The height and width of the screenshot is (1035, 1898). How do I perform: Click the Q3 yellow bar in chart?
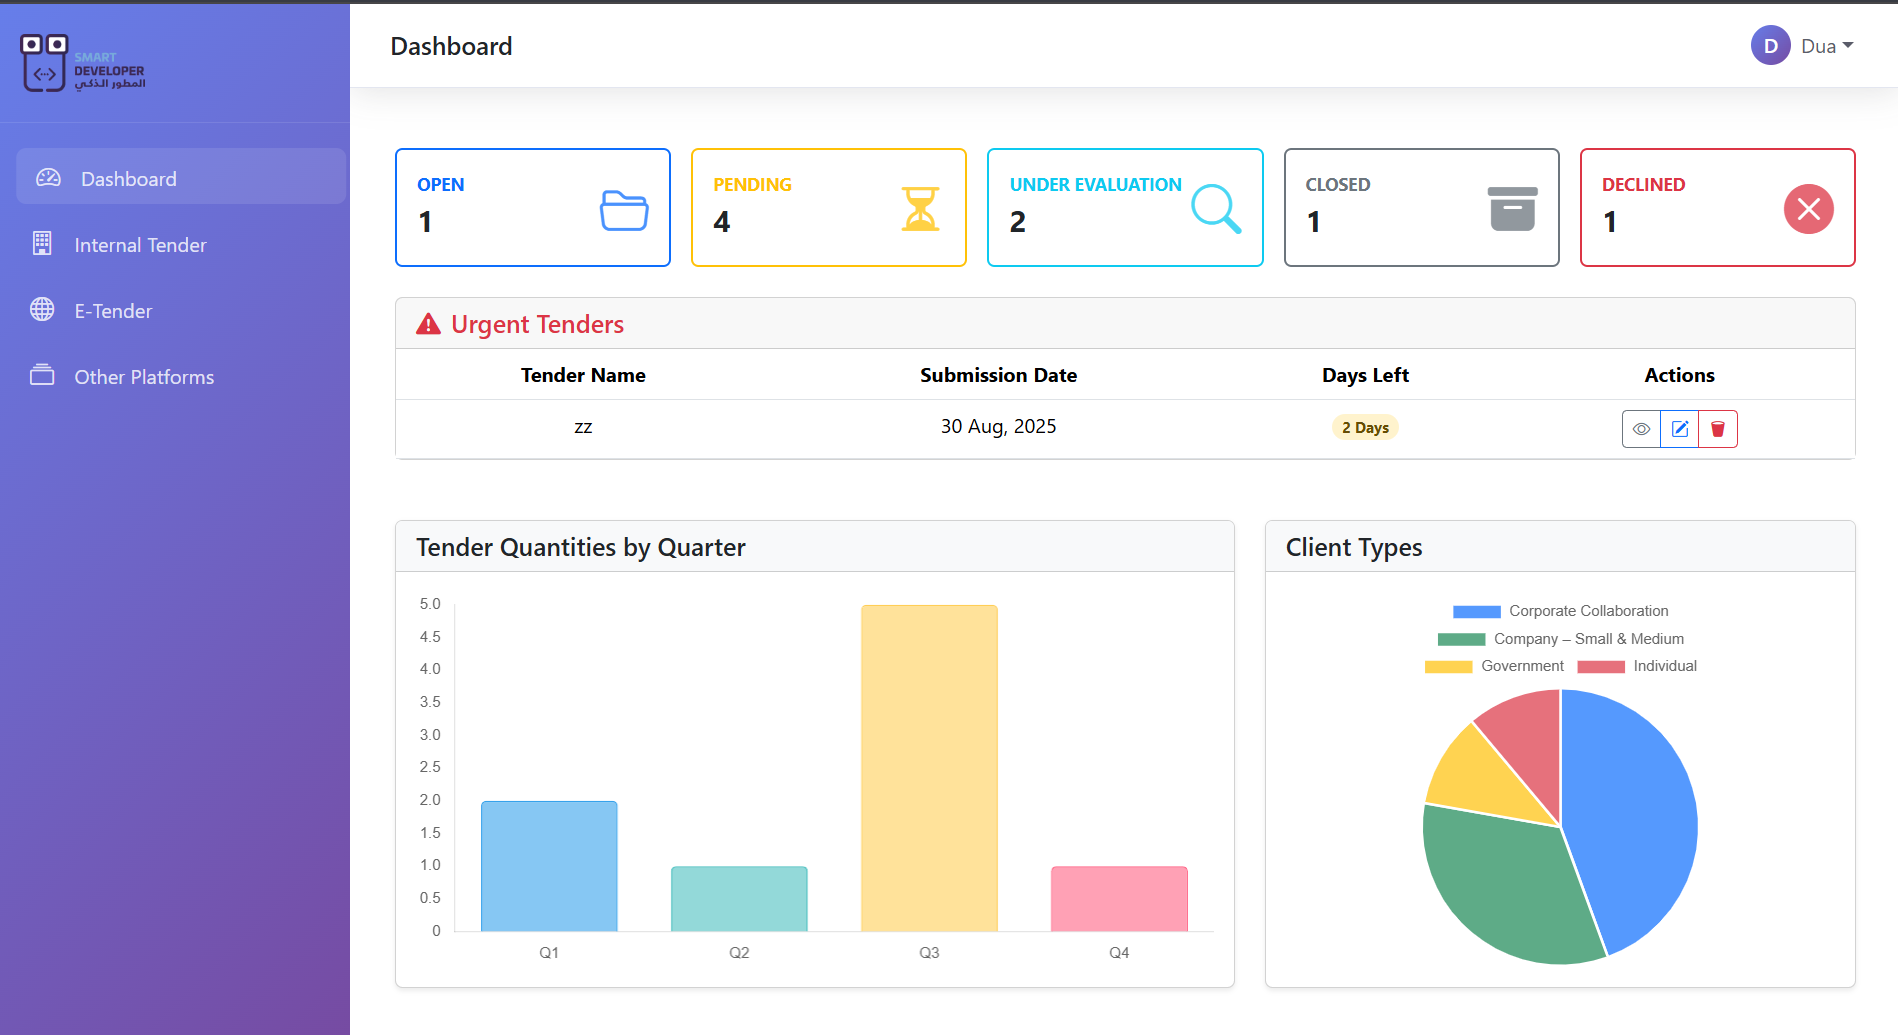[x=929, y=768]
